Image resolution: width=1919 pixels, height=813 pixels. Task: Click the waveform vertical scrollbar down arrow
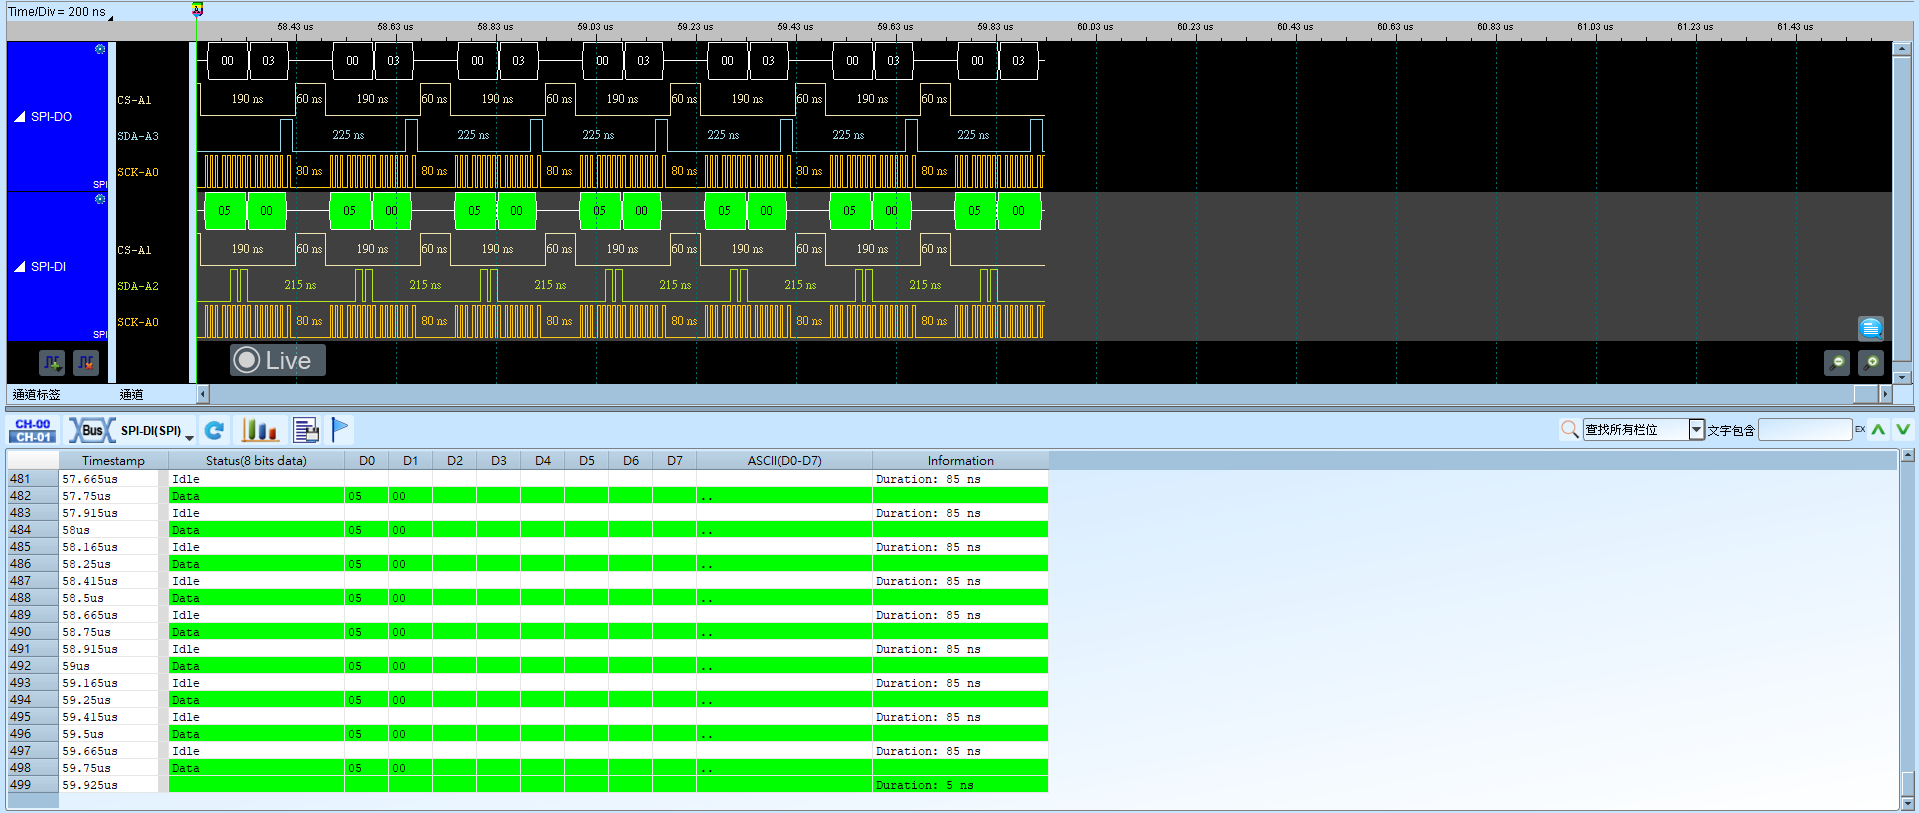coord(1902,377)
